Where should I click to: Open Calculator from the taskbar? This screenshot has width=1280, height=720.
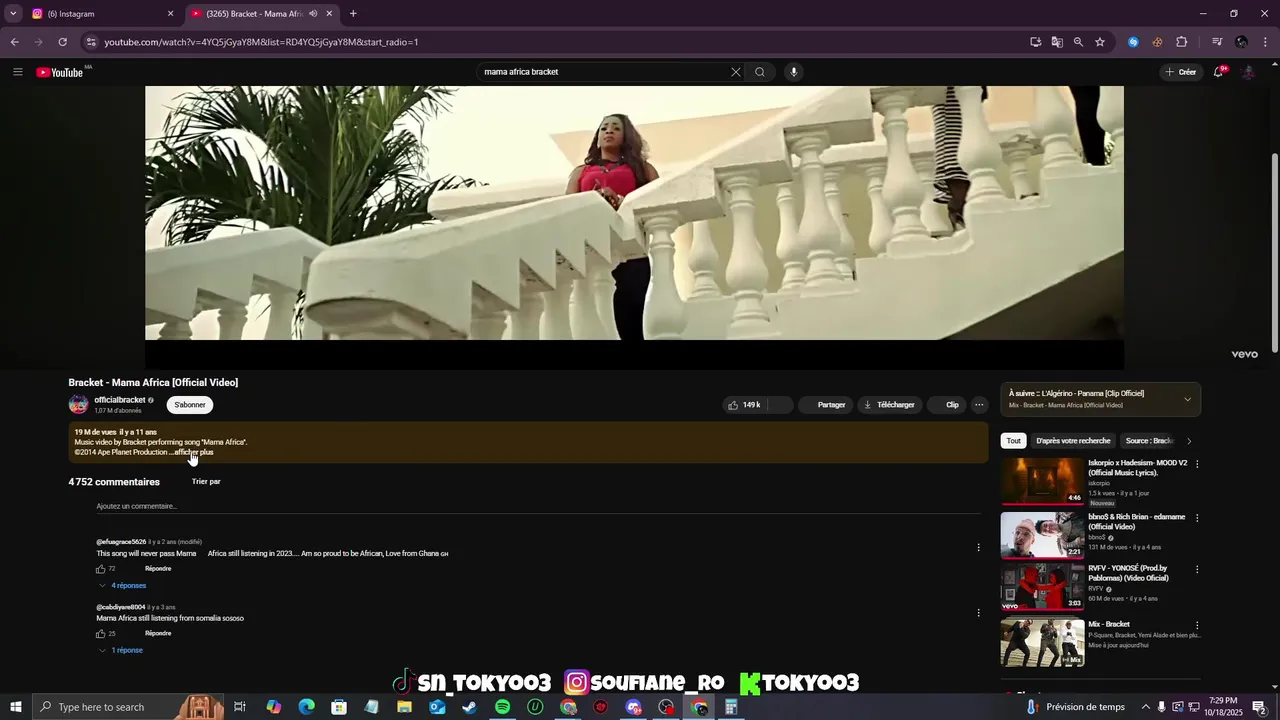[731, 707]
